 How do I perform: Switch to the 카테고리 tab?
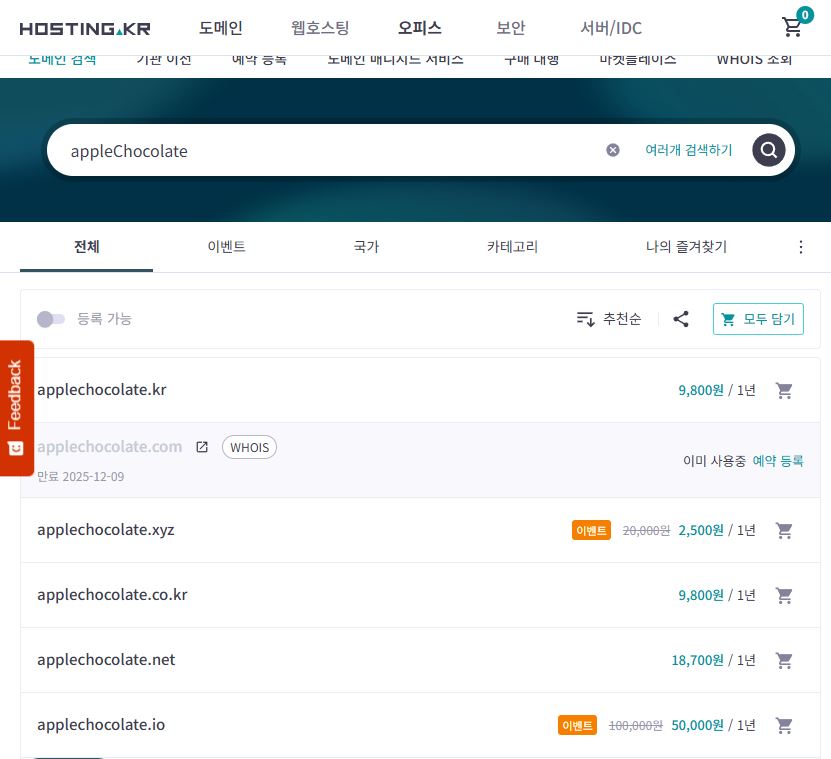[x=512, y=246]
